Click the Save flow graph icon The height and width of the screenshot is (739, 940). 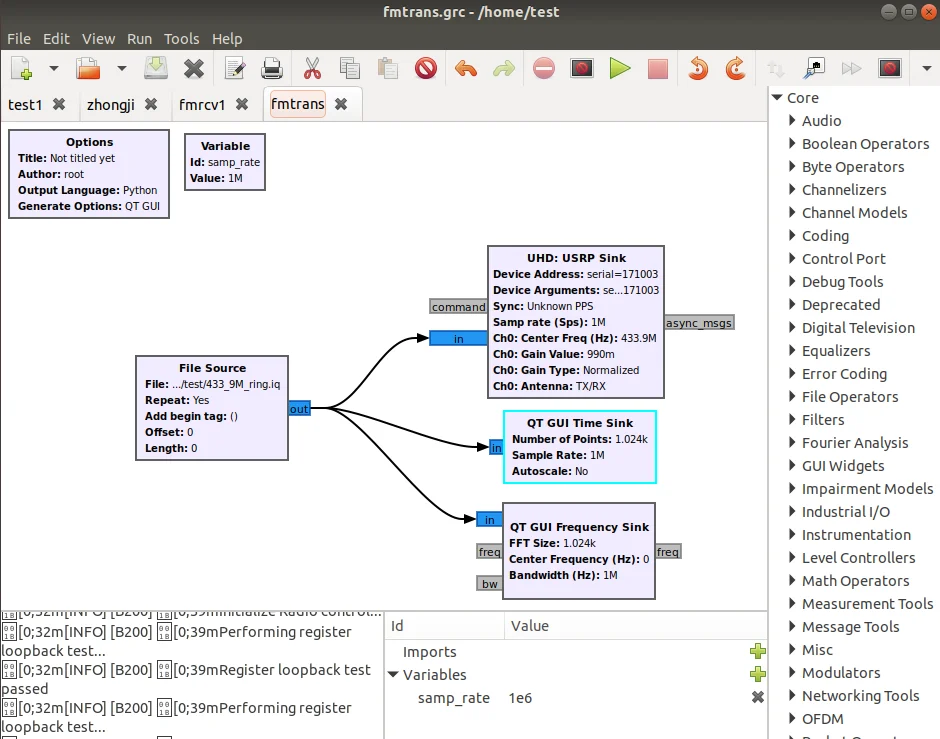coord(156,69)
